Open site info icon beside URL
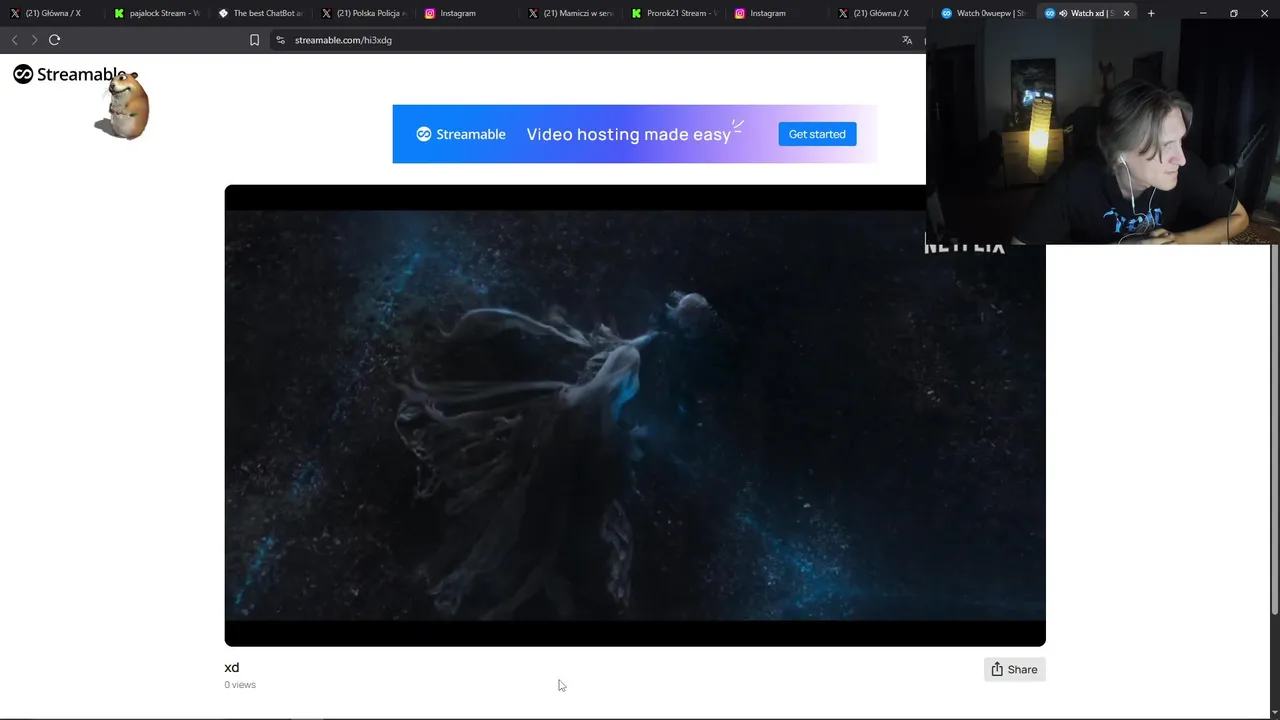 pyautogui.click(x=280, y=40)
